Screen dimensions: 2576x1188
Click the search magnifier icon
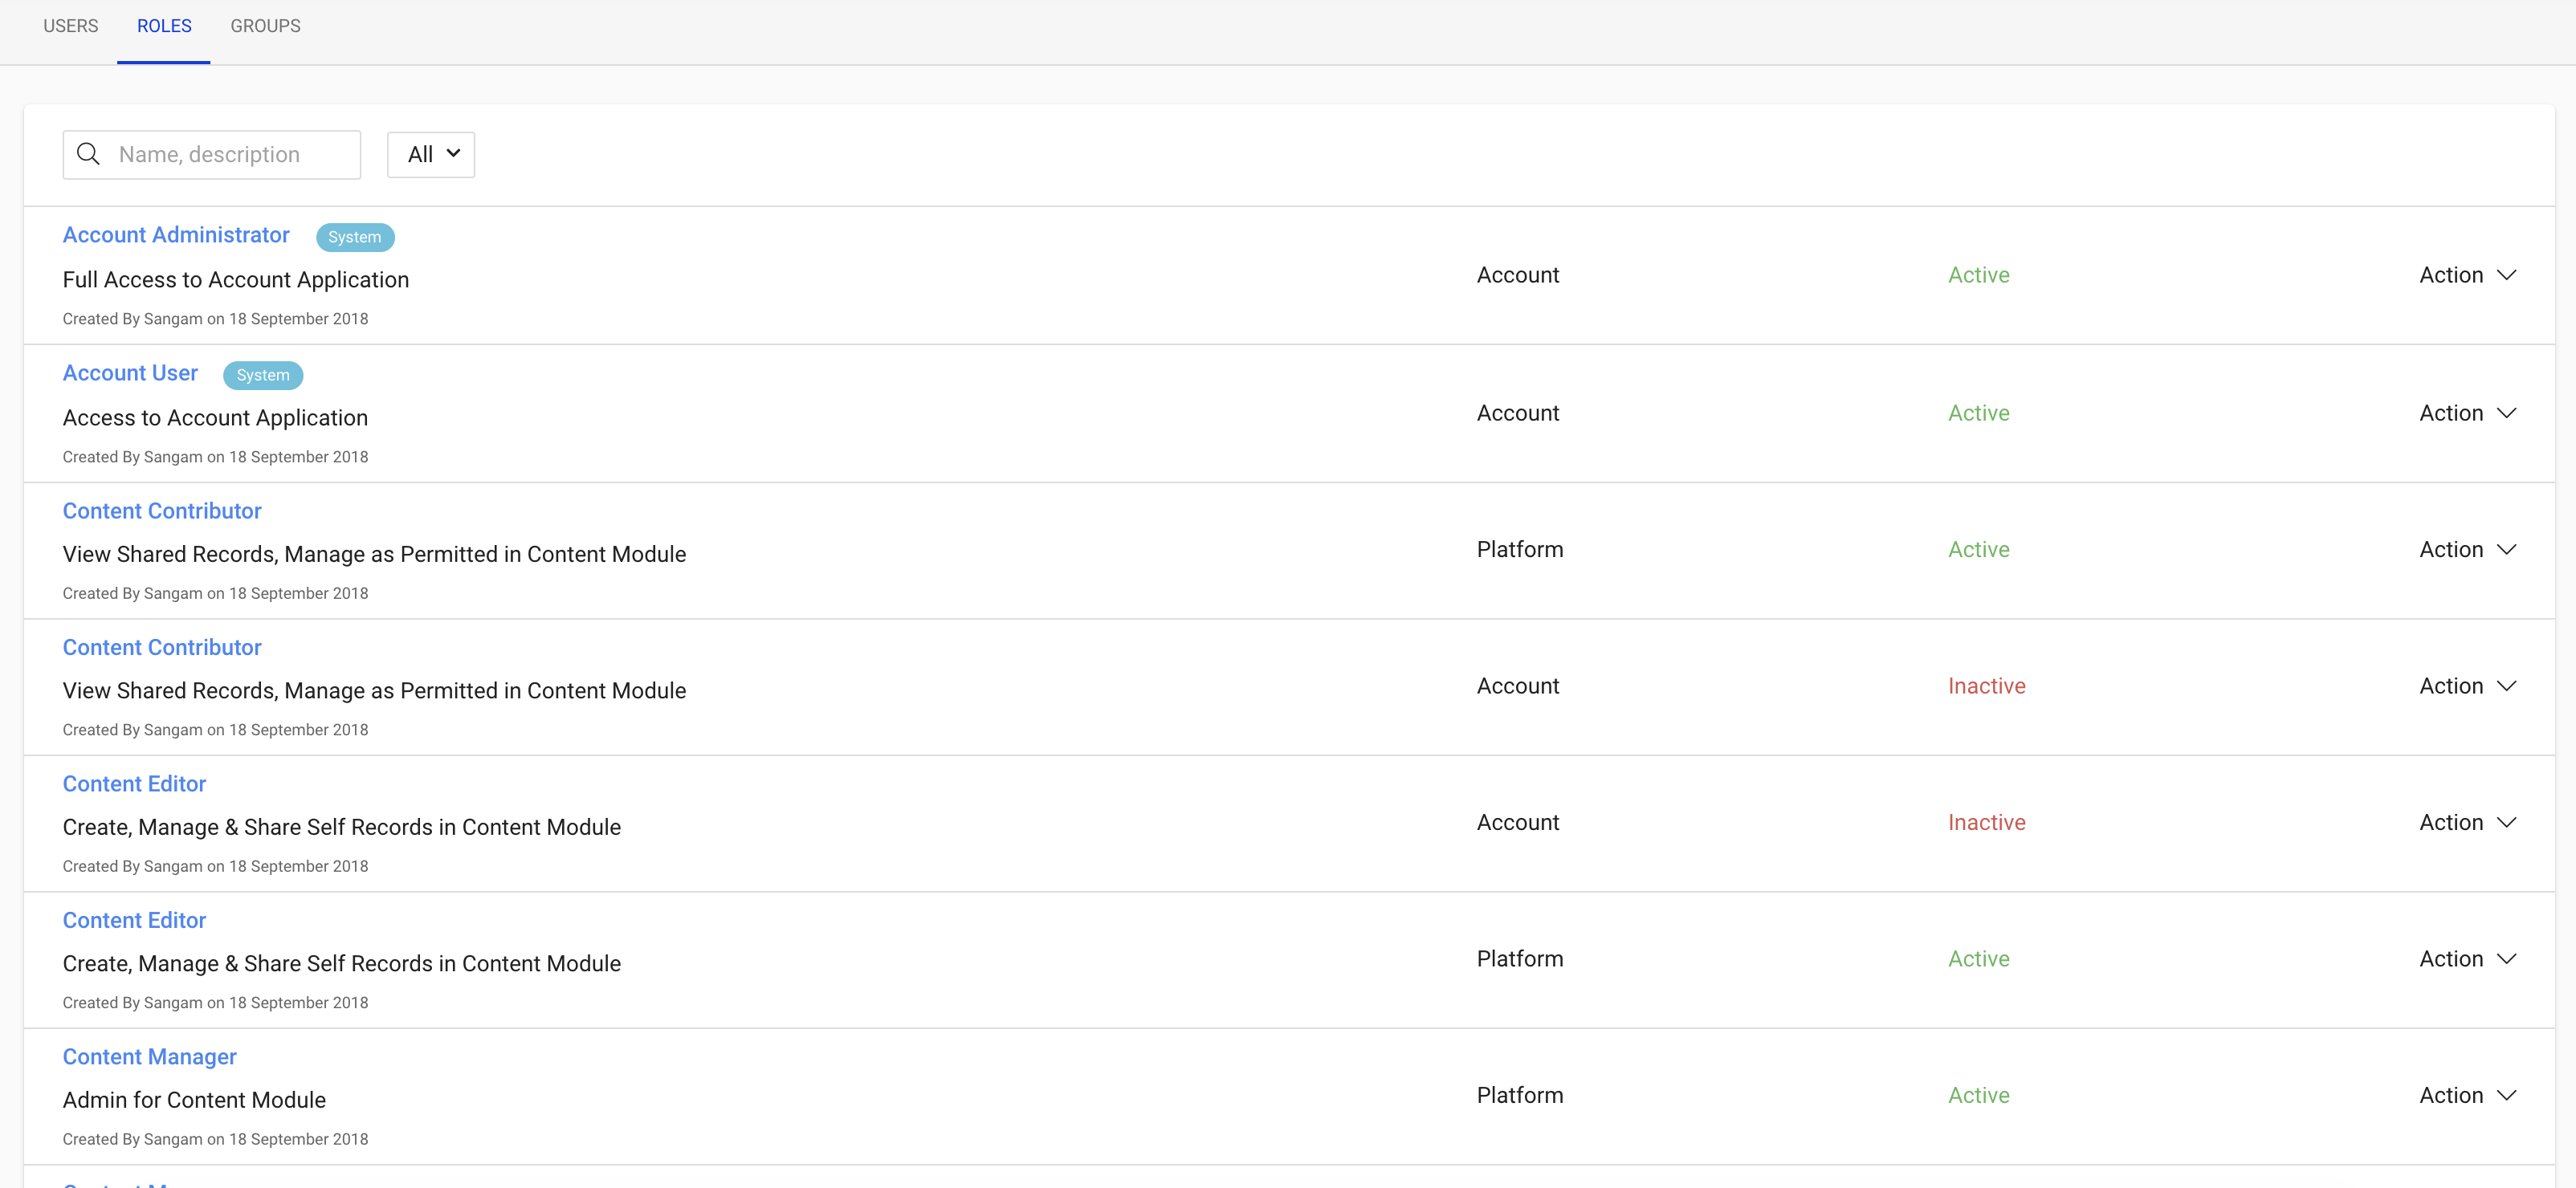click(x=88, y=154)
